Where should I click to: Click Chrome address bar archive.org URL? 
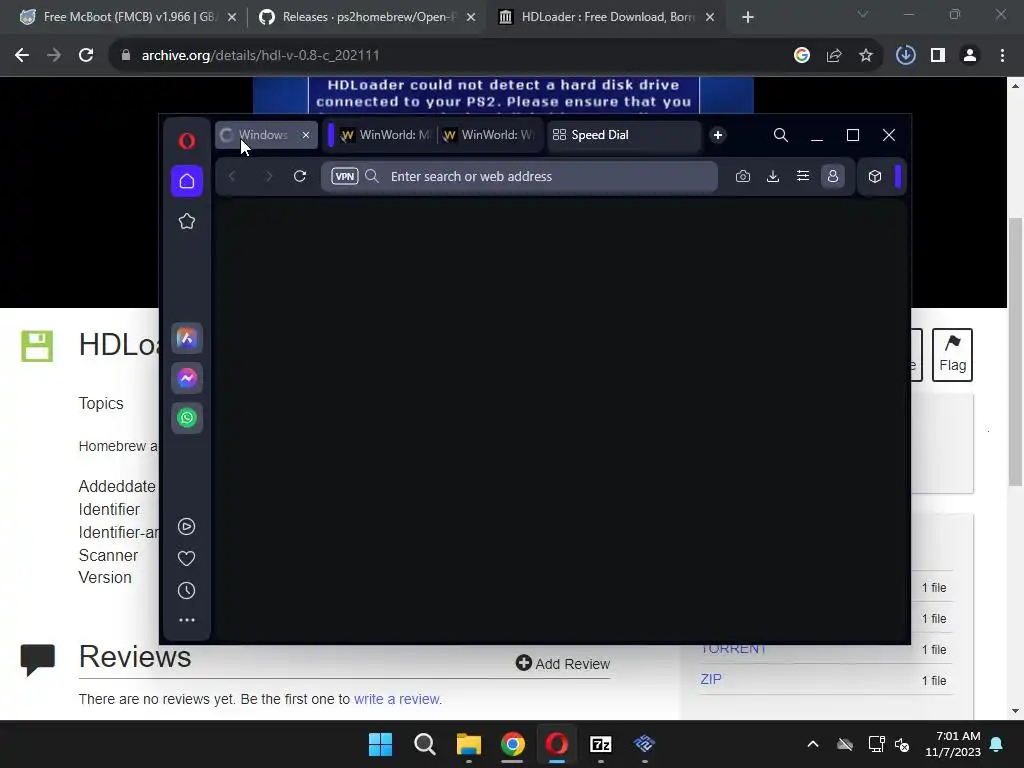tap(261, 56)
